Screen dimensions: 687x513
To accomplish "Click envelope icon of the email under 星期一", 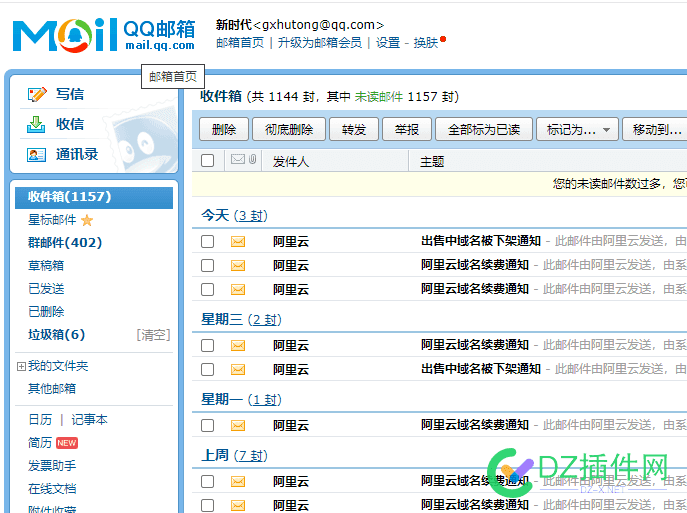I will (238, 425).
